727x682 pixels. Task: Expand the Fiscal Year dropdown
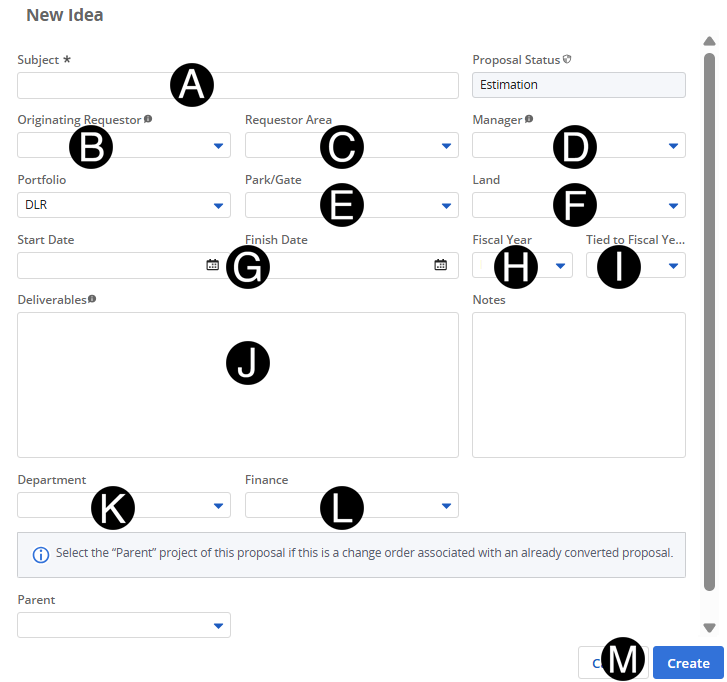560,266
